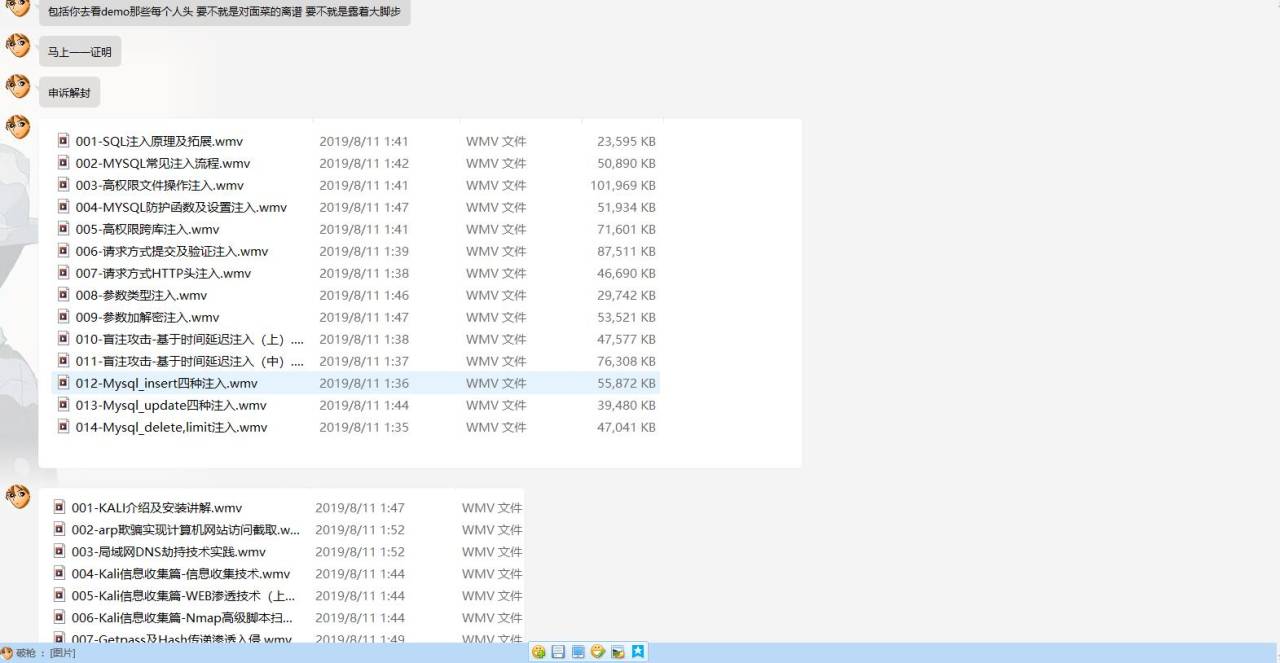The width and height of the screenshot is (1280, 663).
Task: Click the 马上——证明 message bubble
Action: coord(80,52)
